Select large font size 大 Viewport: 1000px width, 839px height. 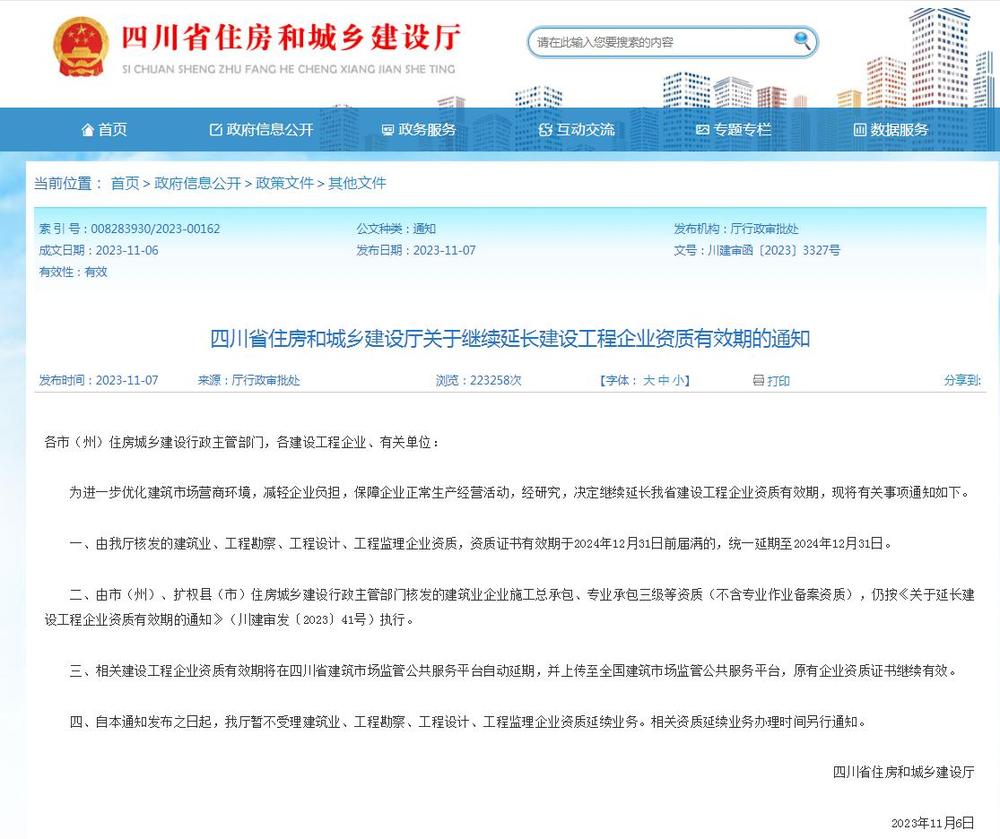click(x=648, y=381)
